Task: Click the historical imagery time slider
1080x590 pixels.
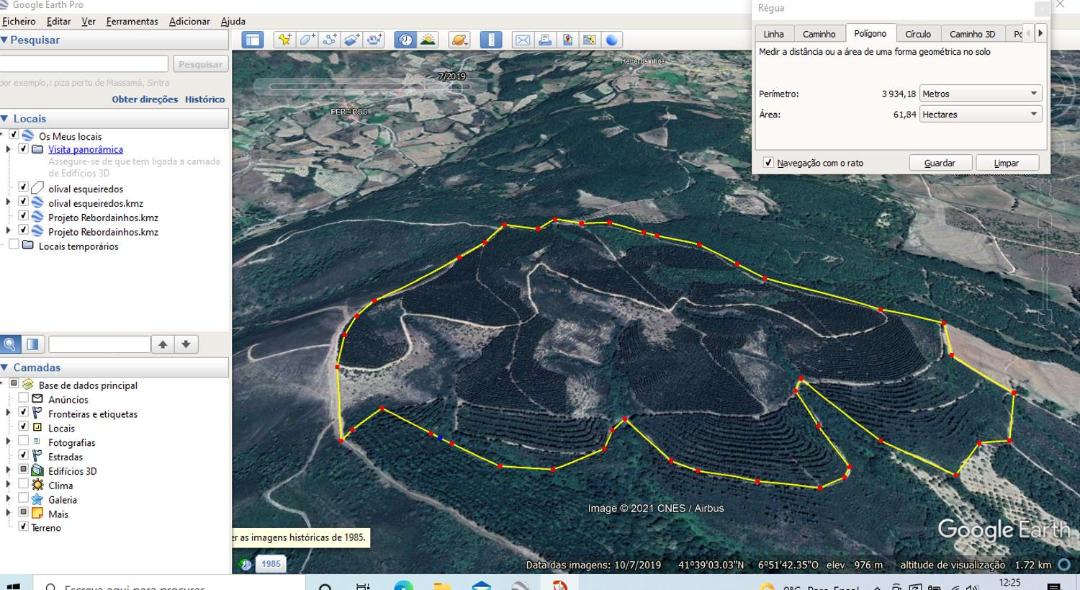Action: pos(363,87)
